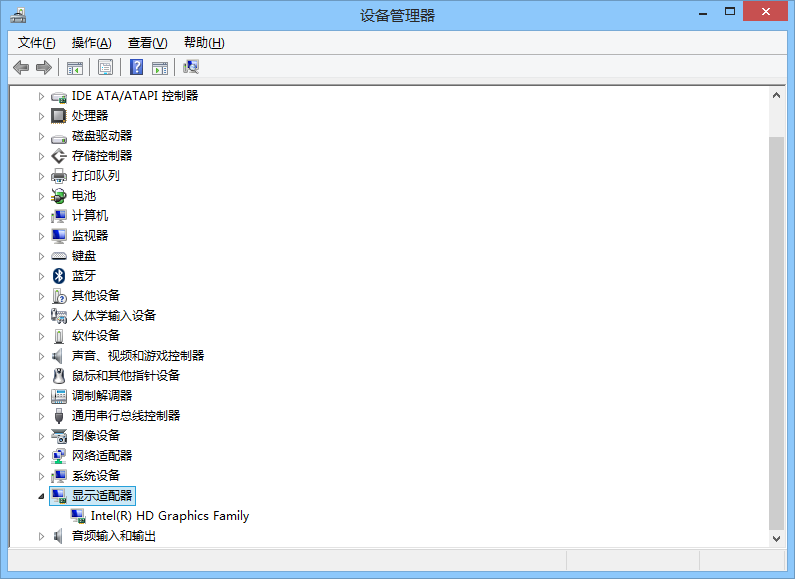Close the 设备管理器 window
The image size is (795, 579).
click(x=766, y=11)
